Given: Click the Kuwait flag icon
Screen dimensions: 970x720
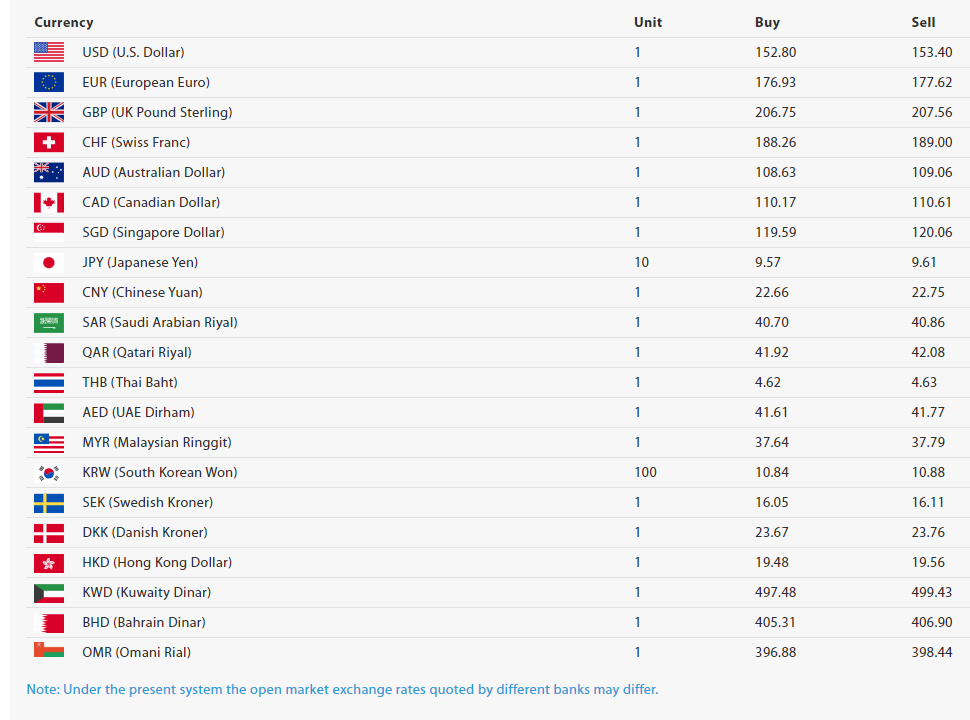Looking at the screenshot, I should click(x=49, y=593).
